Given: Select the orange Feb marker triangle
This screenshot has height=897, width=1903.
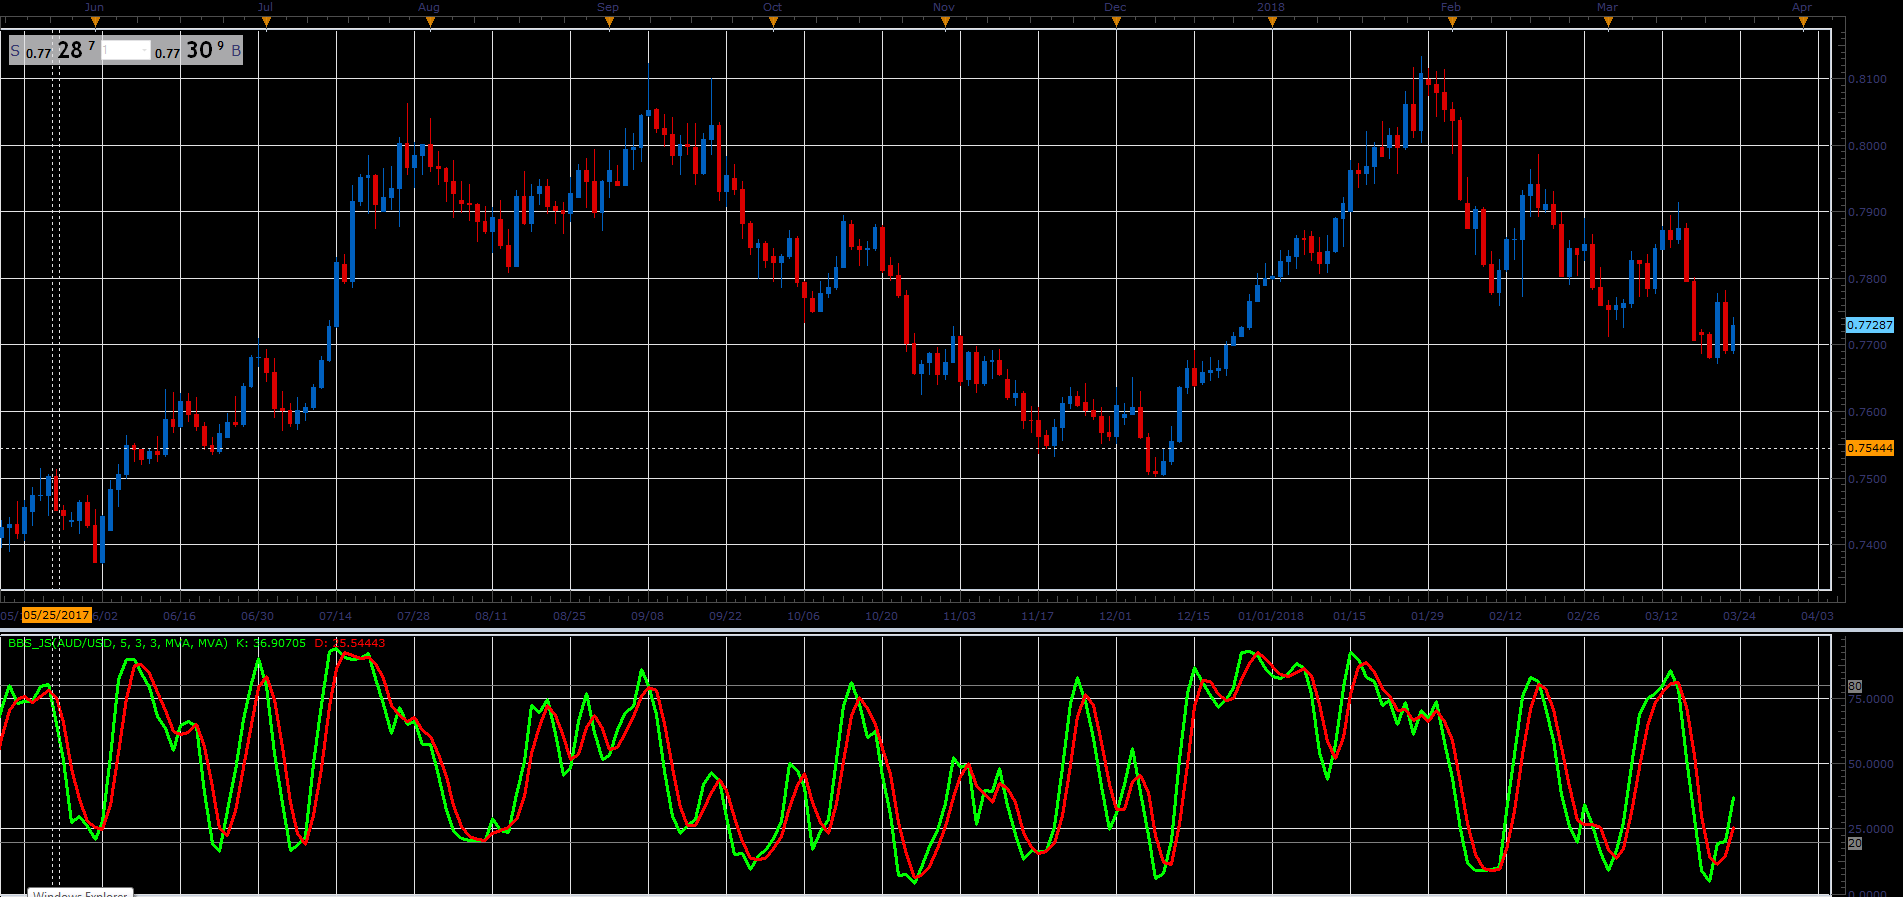Looking at the screenshot, I should click(x=1452, y=22).
